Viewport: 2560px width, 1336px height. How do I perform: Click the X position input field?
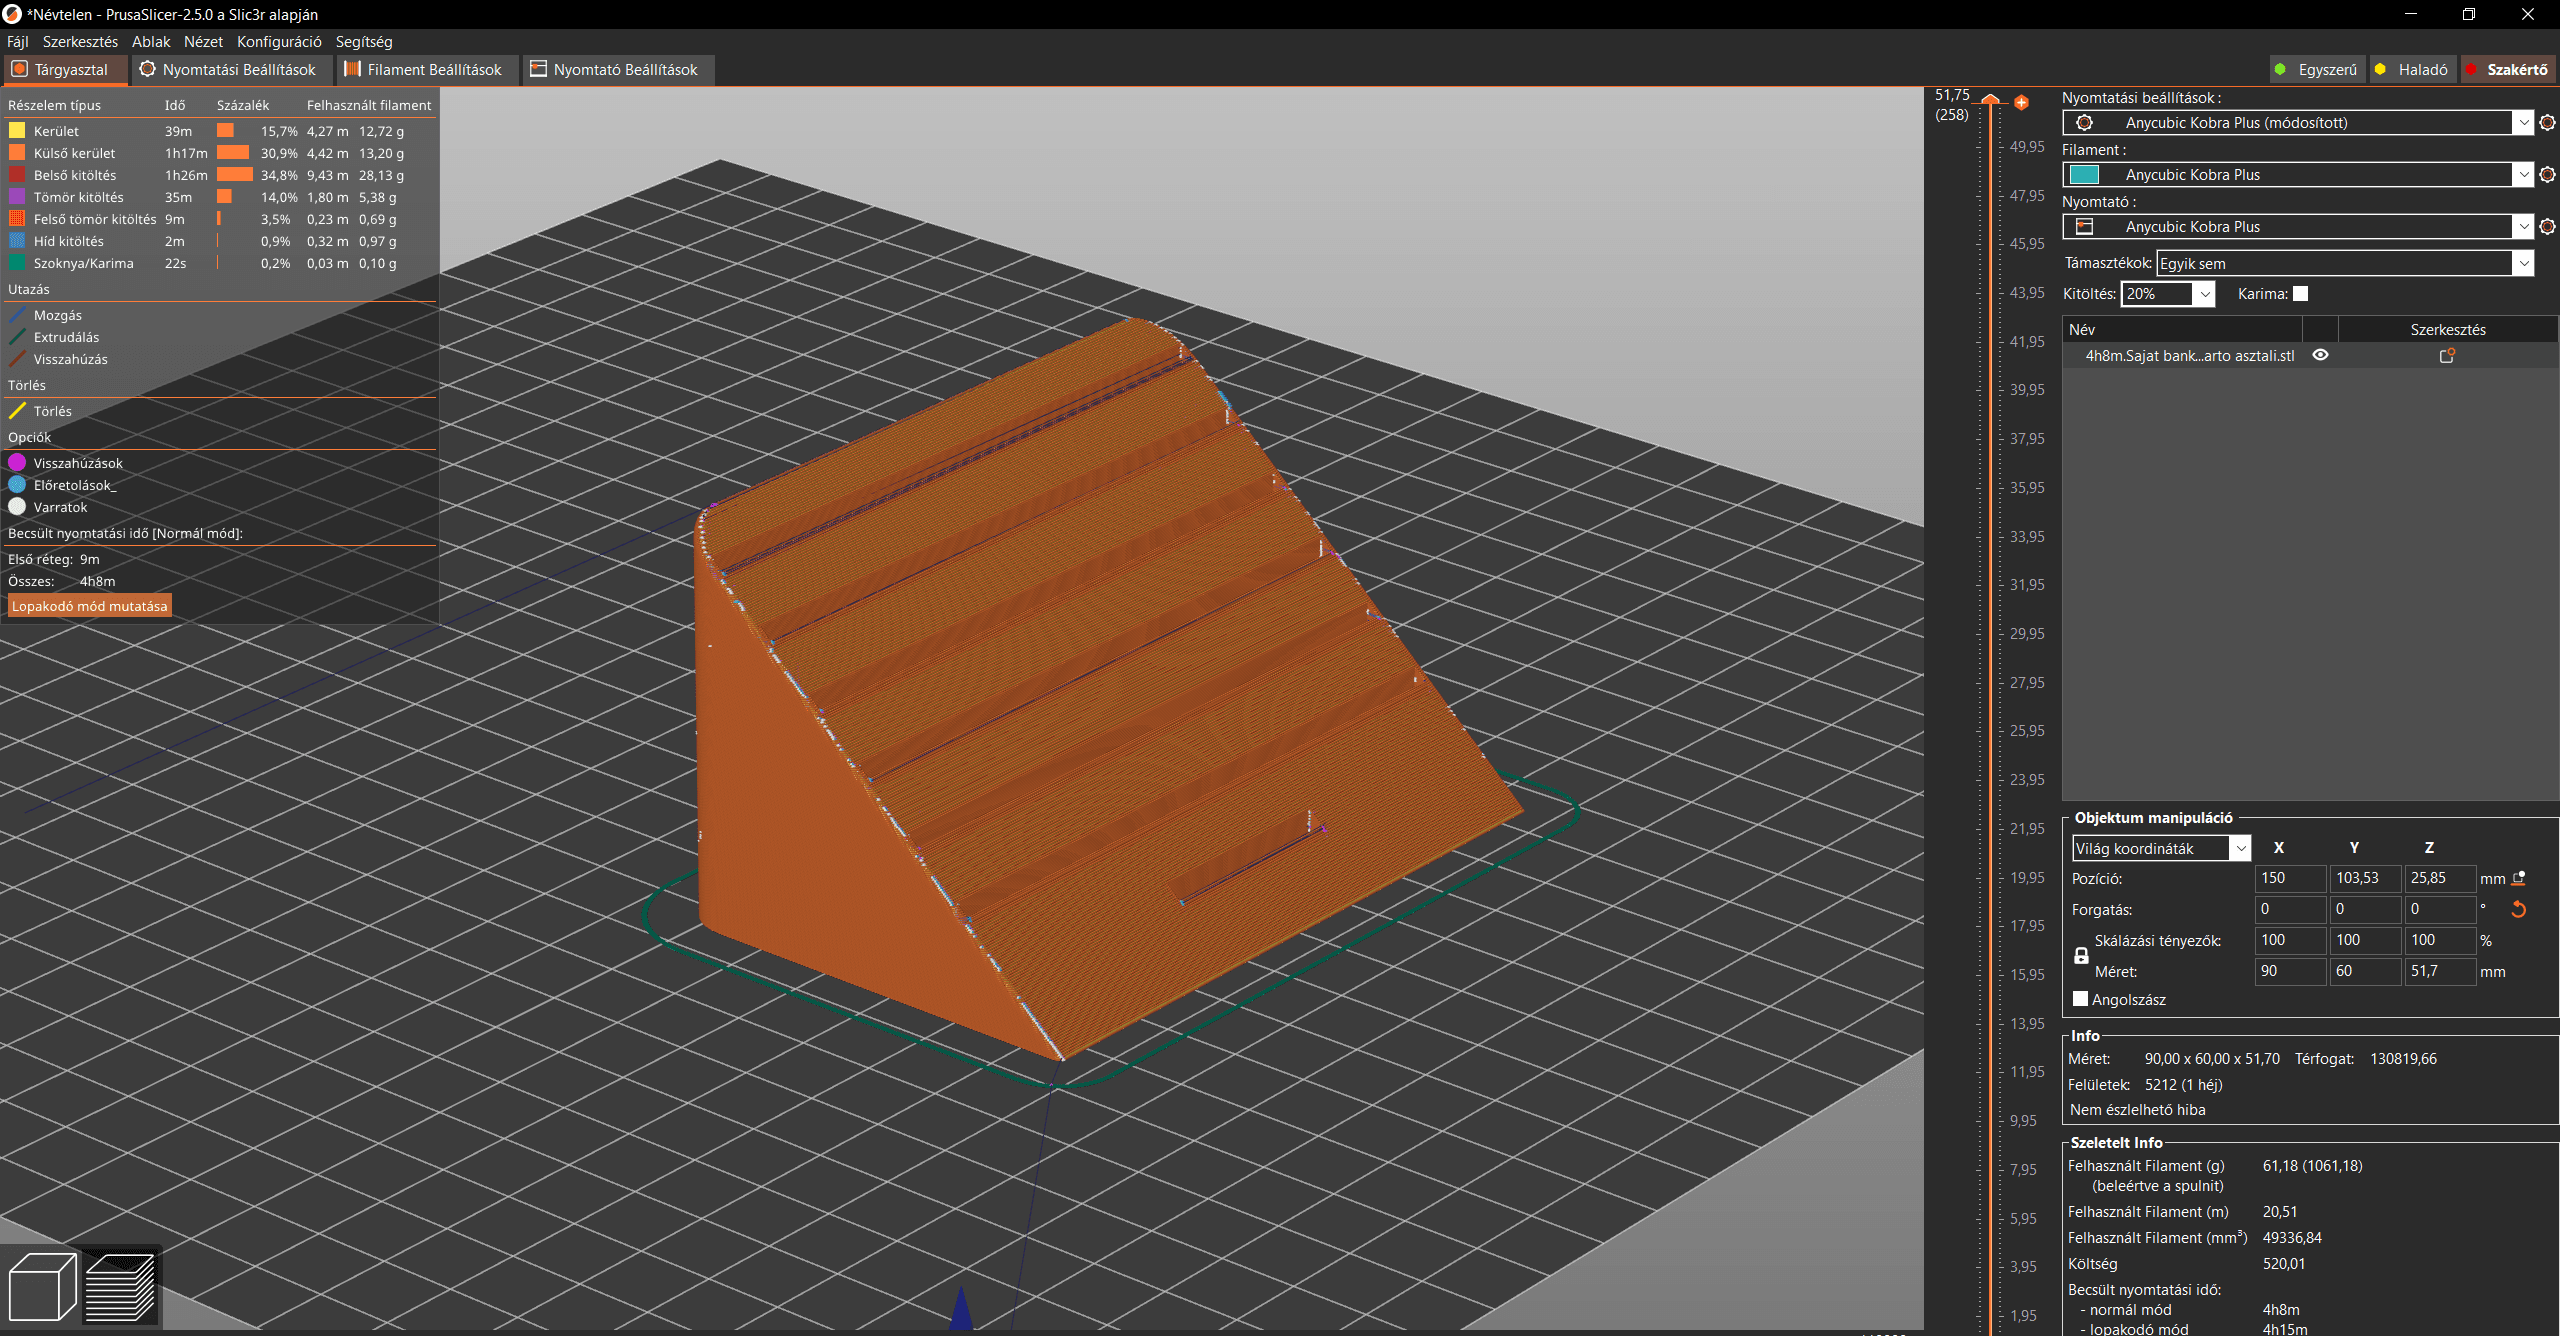pos(2290,878)
